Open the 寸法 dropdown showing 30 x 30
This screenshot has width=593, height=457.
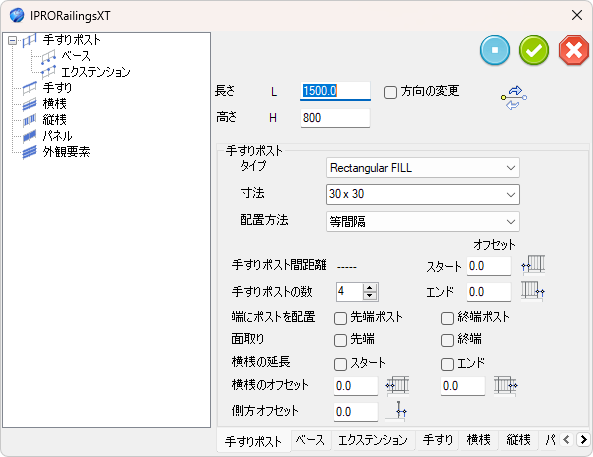coord(422,194)
